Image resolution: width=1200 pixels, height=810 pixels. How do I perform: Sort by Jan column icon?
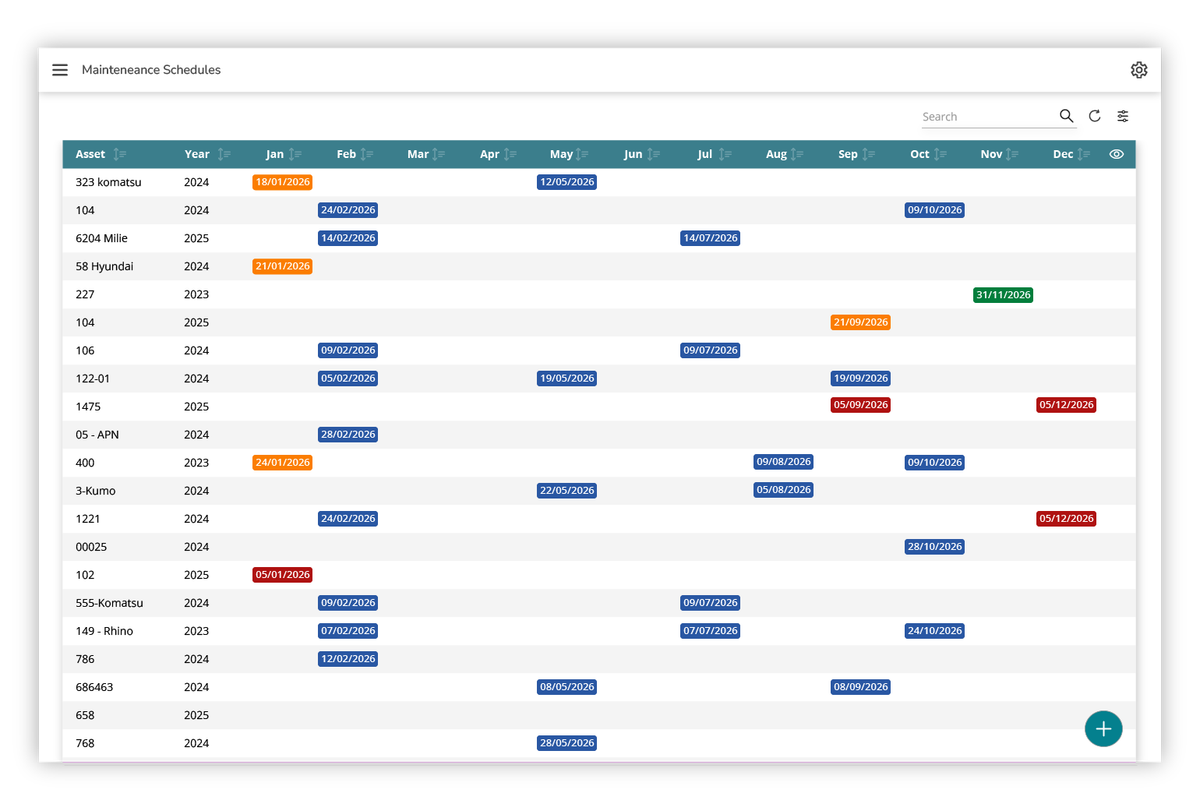[295, 154]
